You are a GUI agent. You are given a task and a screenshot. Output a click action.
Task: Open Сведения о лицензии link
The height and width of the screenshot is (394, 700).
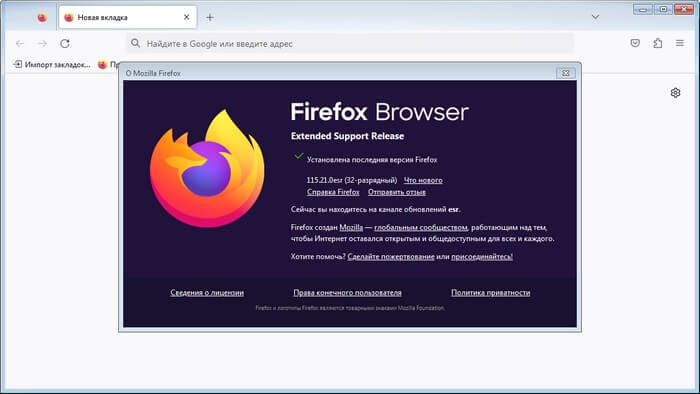coord(207,293)
